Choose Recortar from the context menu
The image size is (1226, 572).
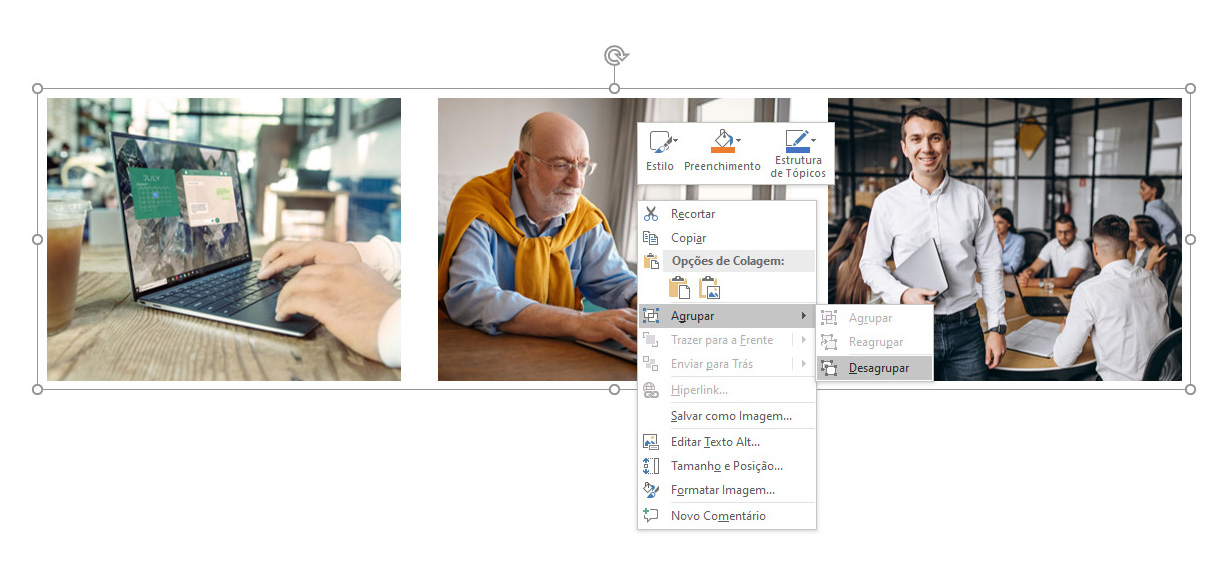coord(727,214)
